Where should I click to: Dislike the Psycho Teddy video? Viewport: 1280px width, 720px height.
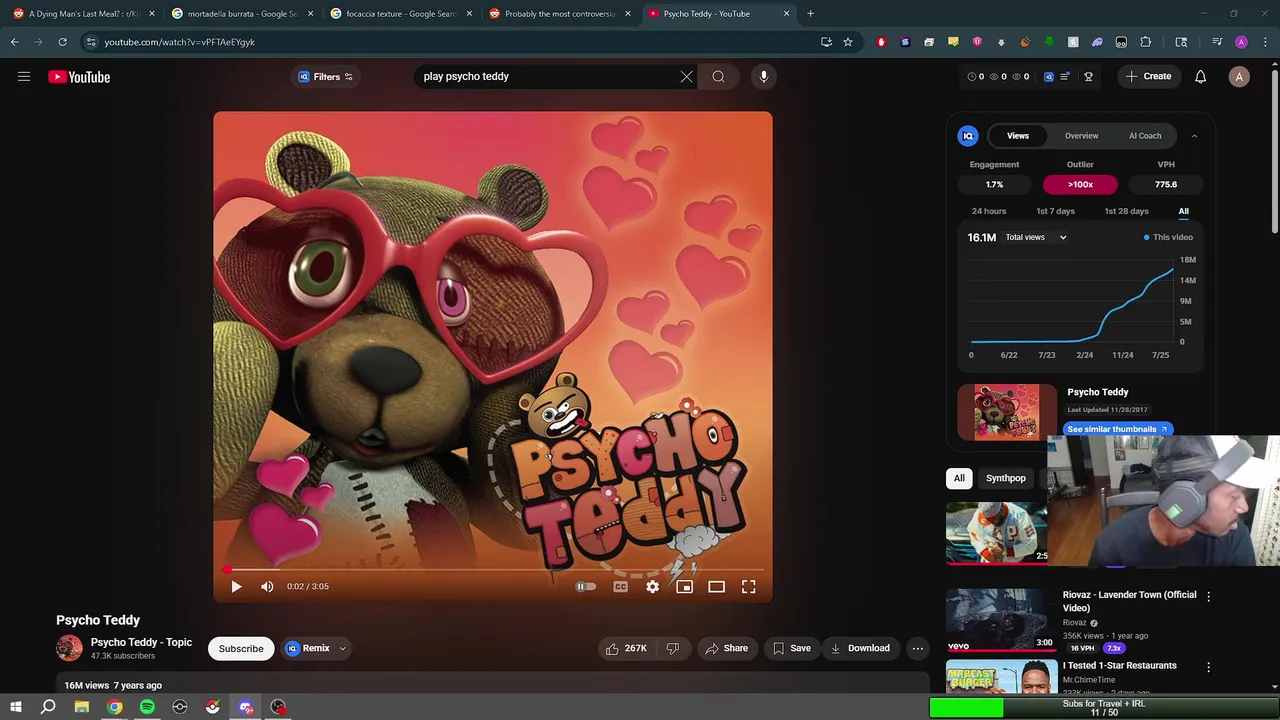(673, 648)
